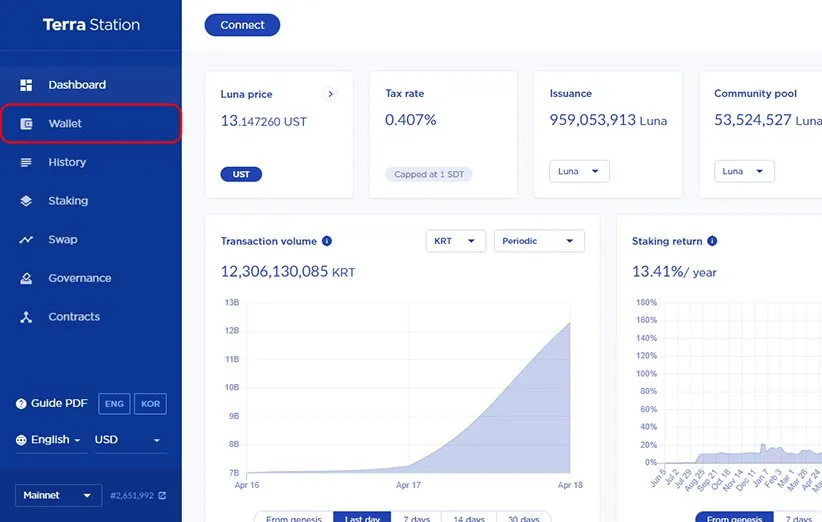Viewport: 822px width, 522px height.
Task: Open the USD currency dropdown
Action: [x=128, y=440]
